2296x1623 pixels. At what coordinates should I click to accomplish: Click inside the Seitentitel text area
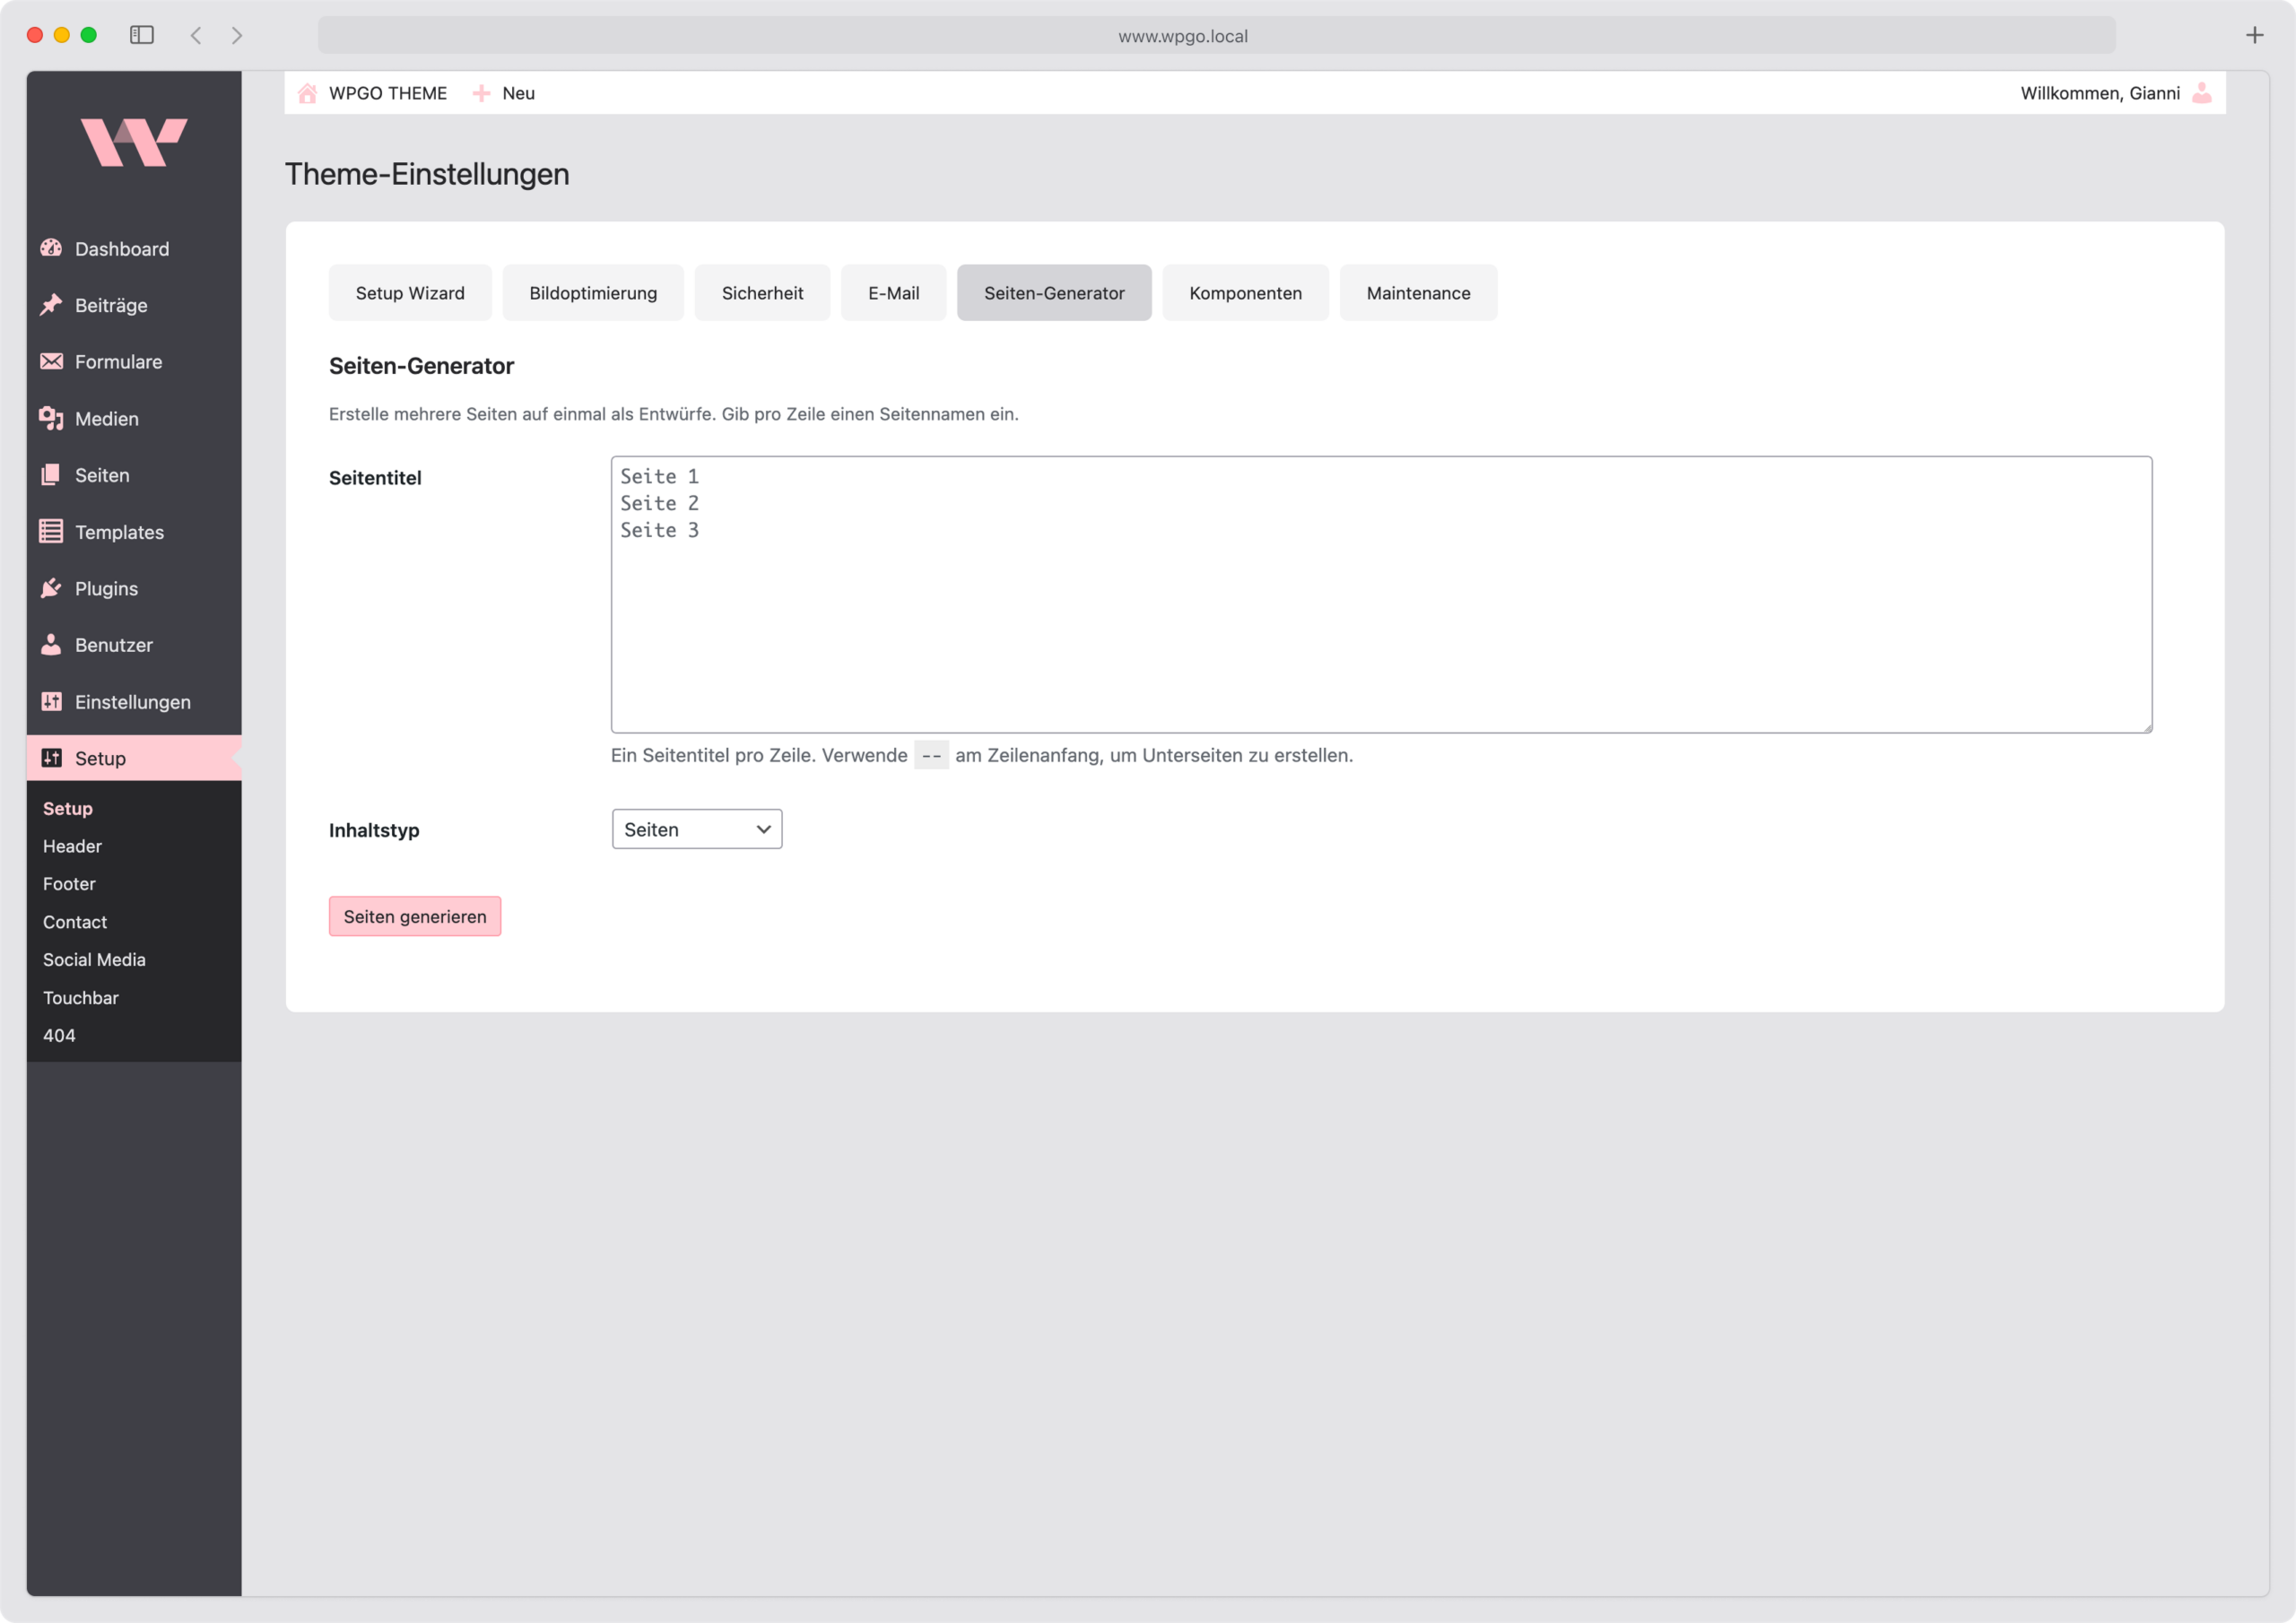(x=1380, y=595)
